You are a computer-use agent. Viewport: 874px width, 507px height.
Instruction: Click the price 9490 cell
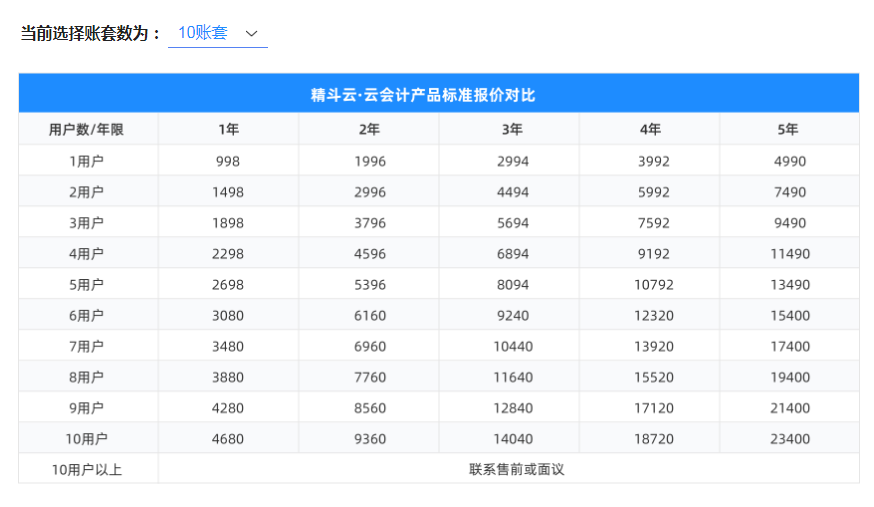tap(790, 223)
